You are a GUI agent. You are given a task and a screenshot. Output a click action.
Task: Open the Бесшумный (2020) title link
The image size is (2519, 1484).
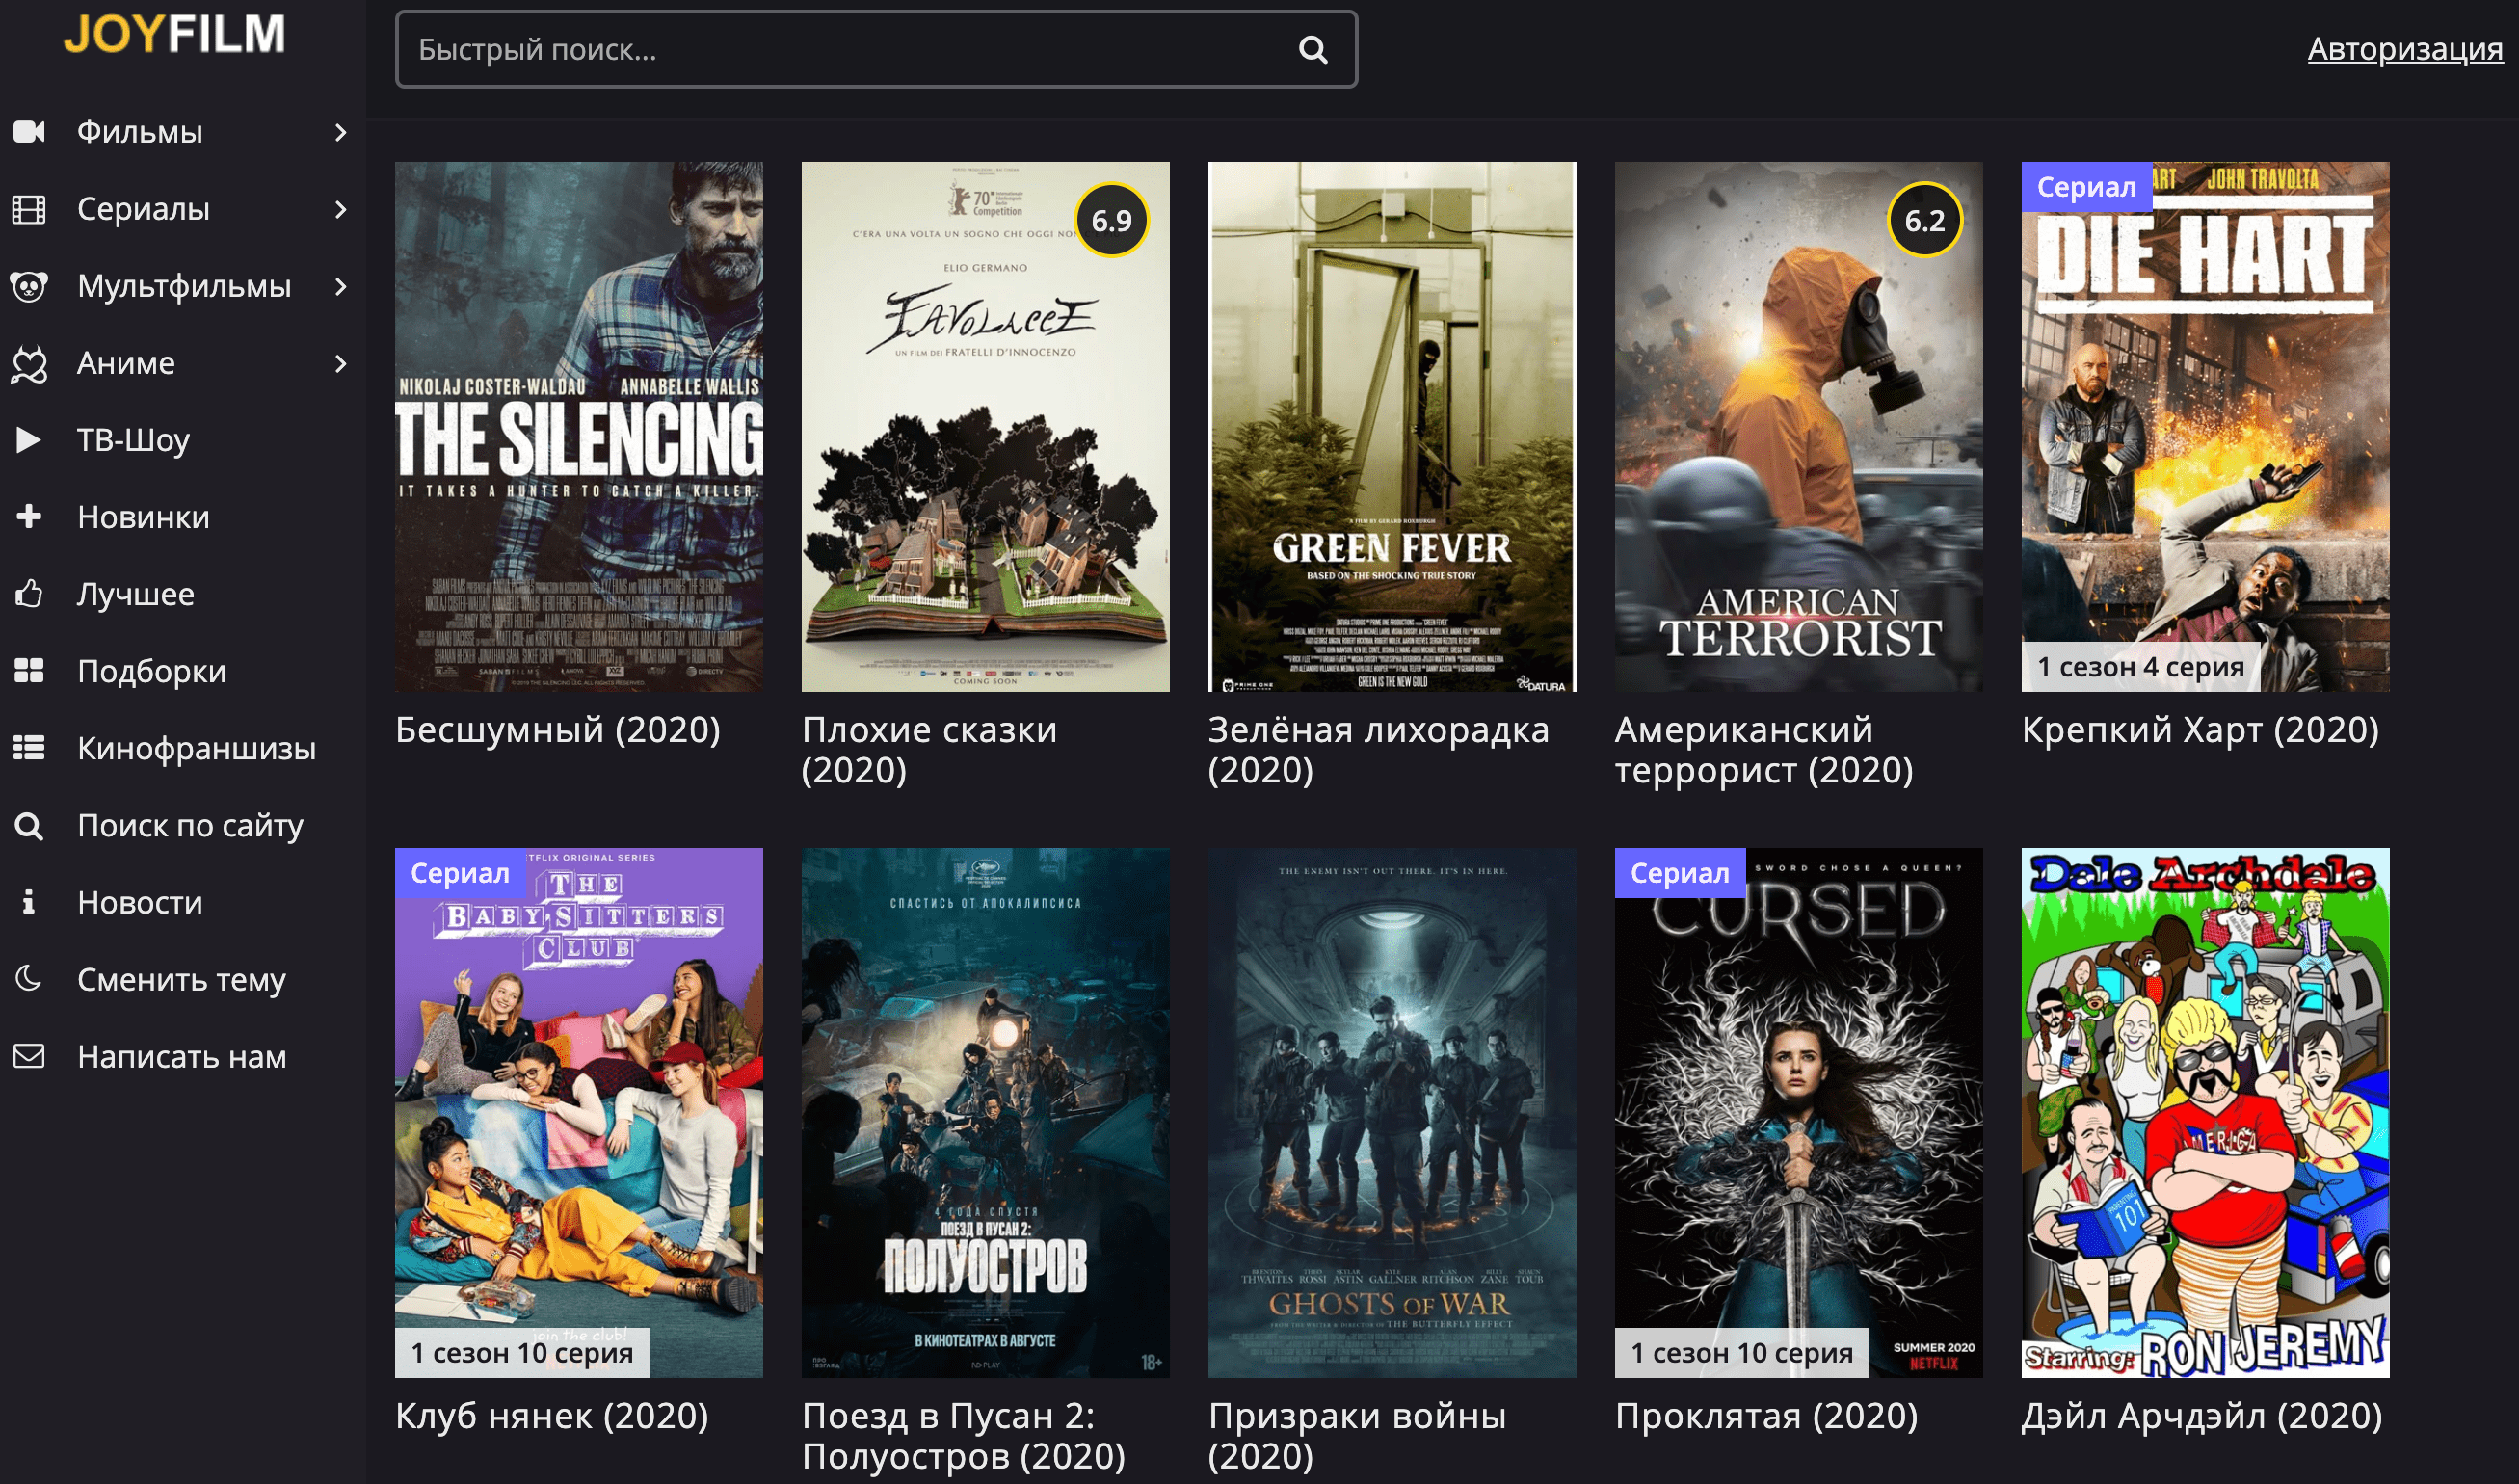557,730
